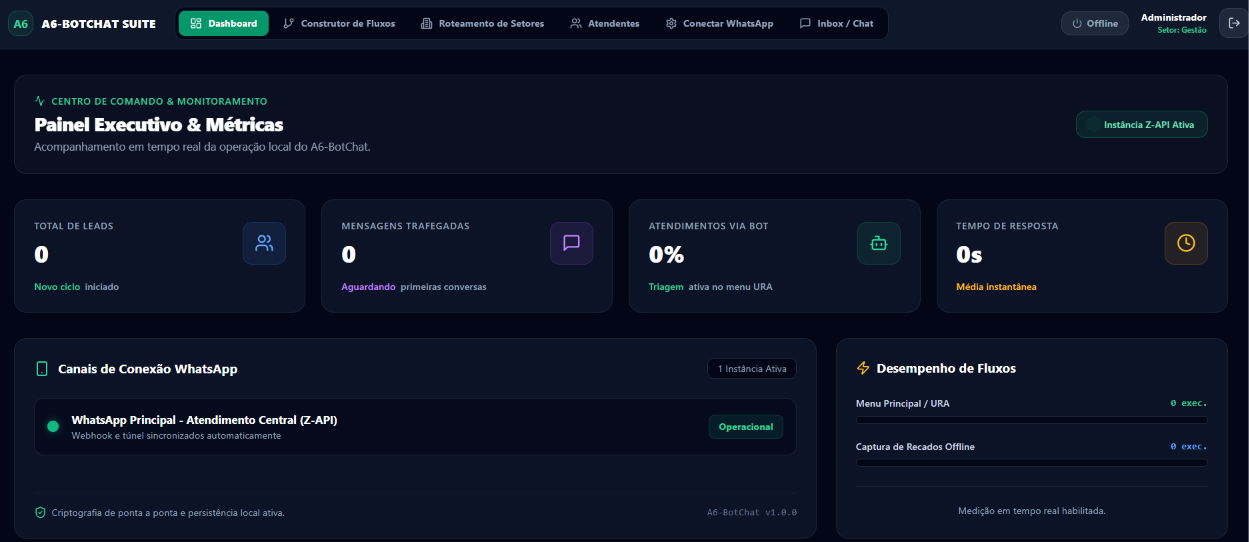Open Construtor de Fluxos tab
The width and height of the screenshot is (1249, 542).
(339, 23)
